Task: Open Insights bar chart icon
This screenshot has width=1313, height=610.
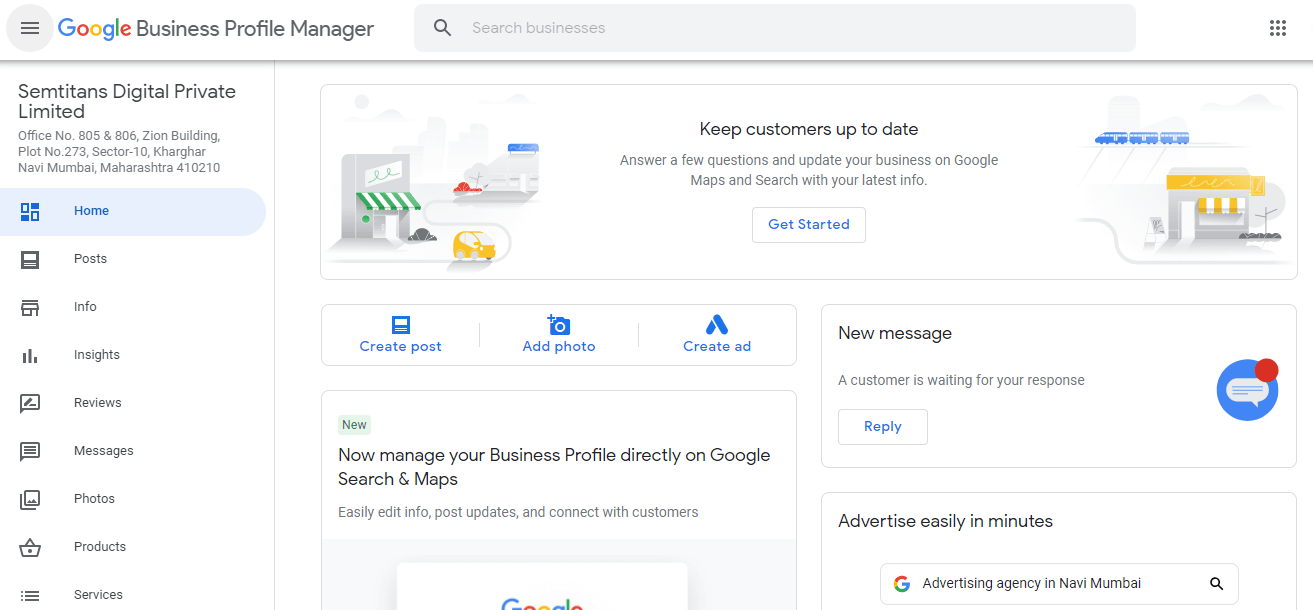Action: (30, 355)
